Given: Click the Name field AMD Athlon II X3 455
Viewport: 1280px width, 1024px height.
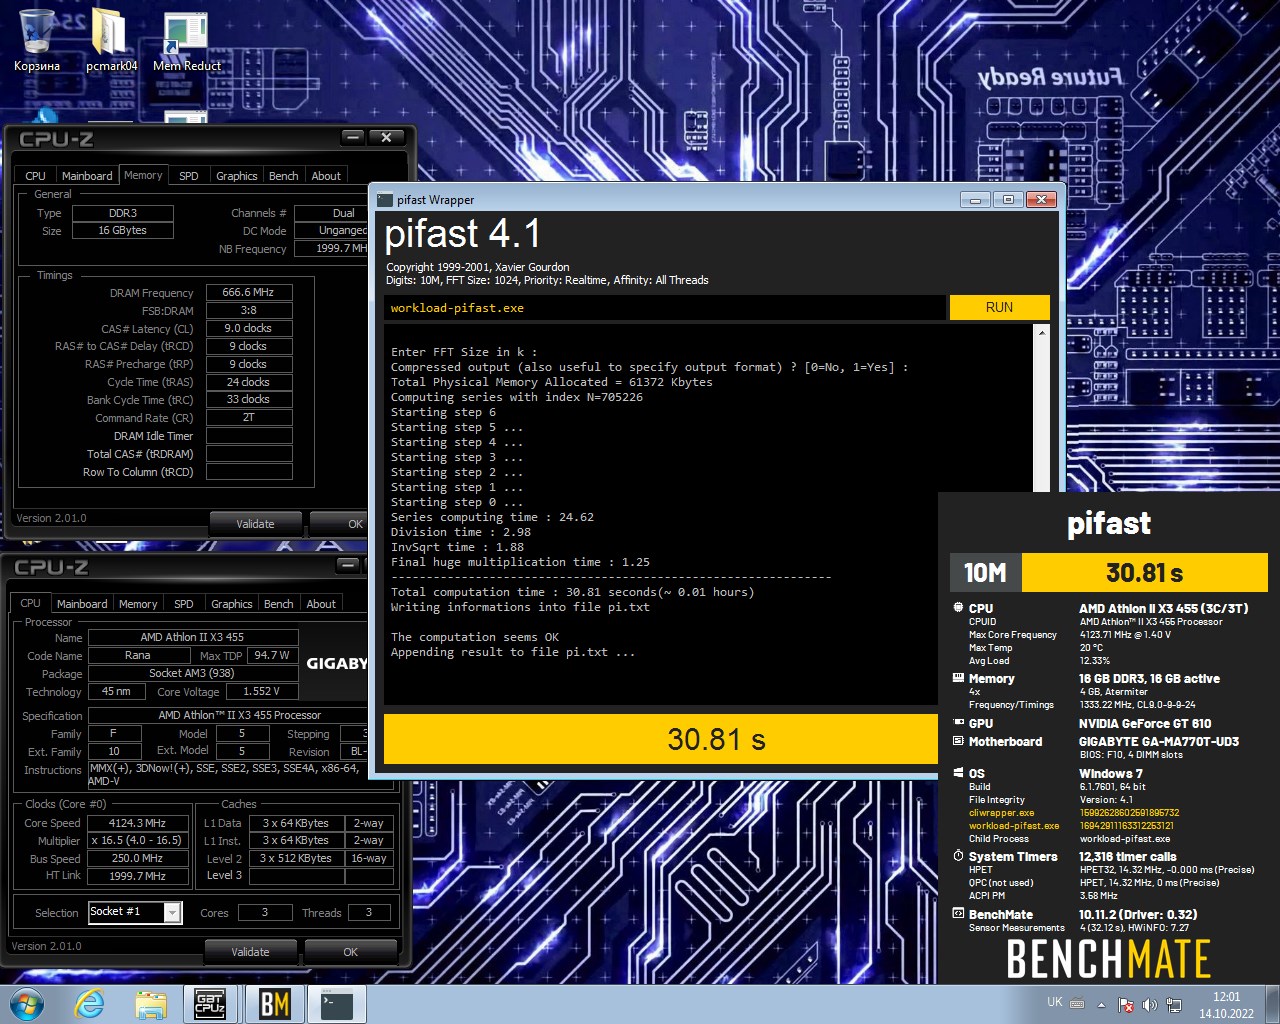Looking at the screenshot, I should (193, 637).
